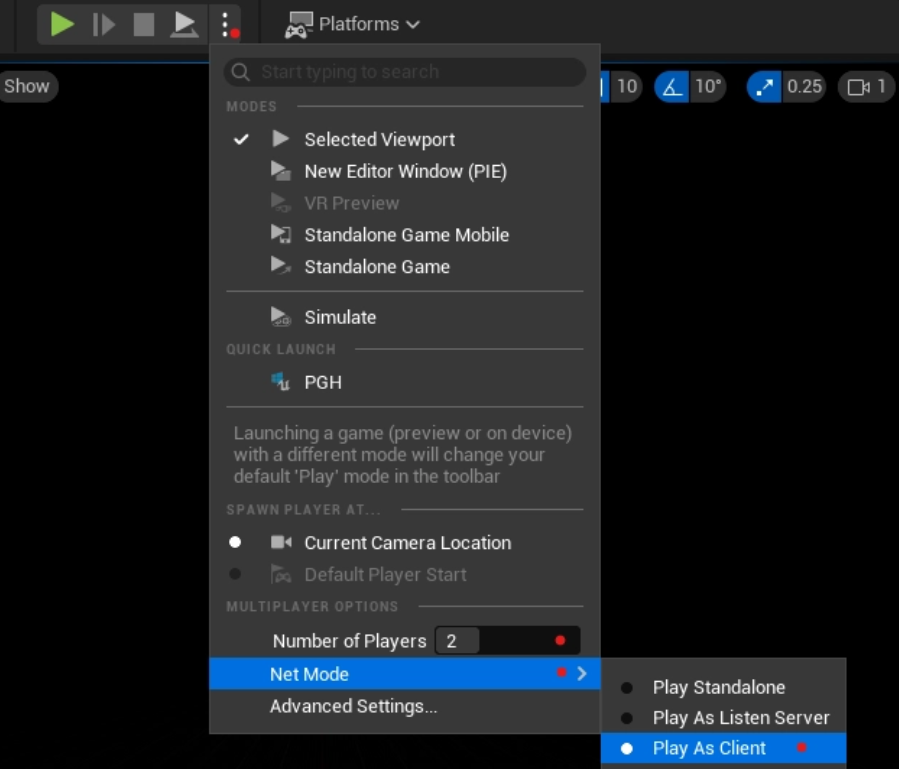Click the Skip frame button
Viewport: 899px width, 769px height.
pos(103,25)
